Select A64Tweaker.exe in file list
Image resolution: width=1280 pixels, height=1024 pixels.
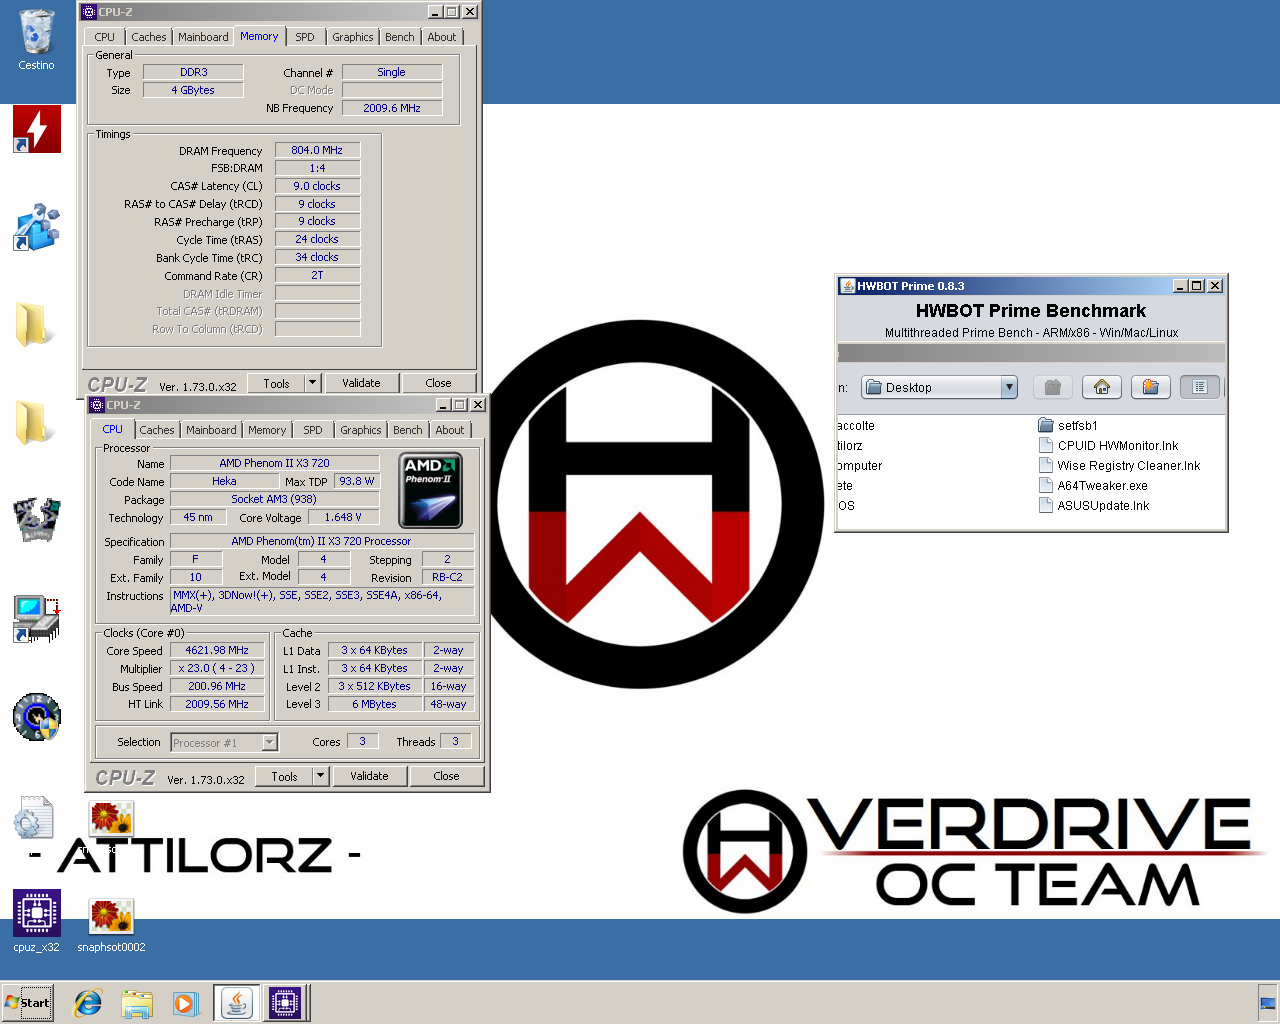(1093, 486)
